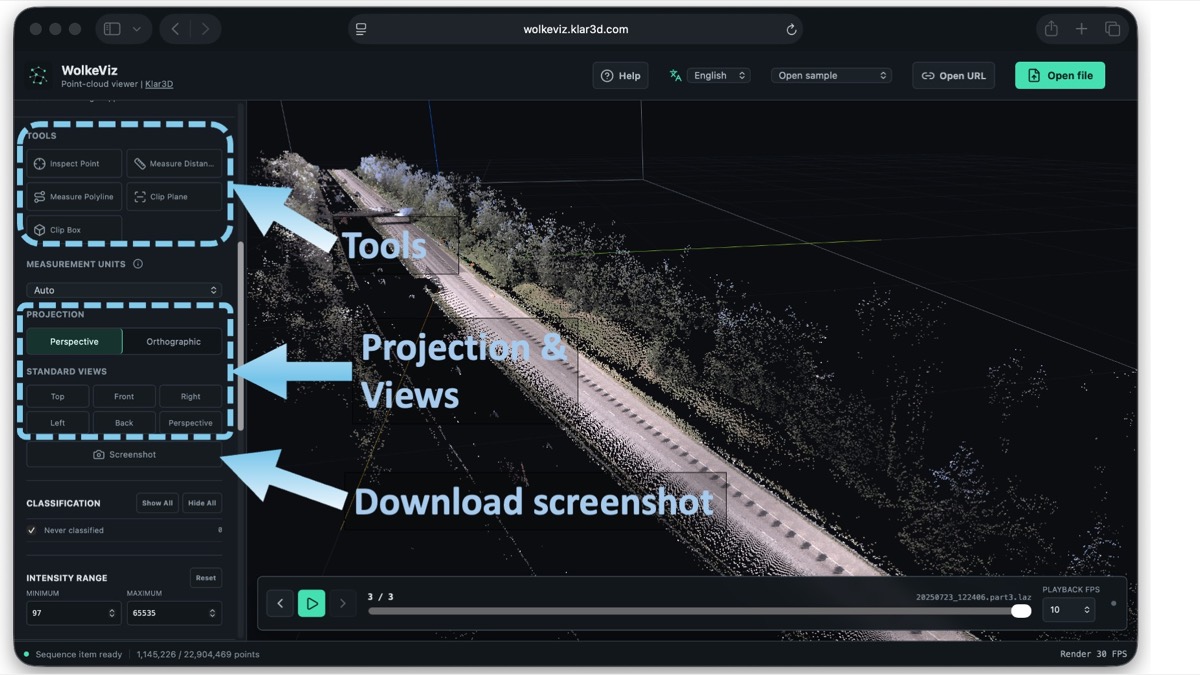The image size is (1200, 675).
Task: Take a Screenshot with the camera button
Action: 124,454
